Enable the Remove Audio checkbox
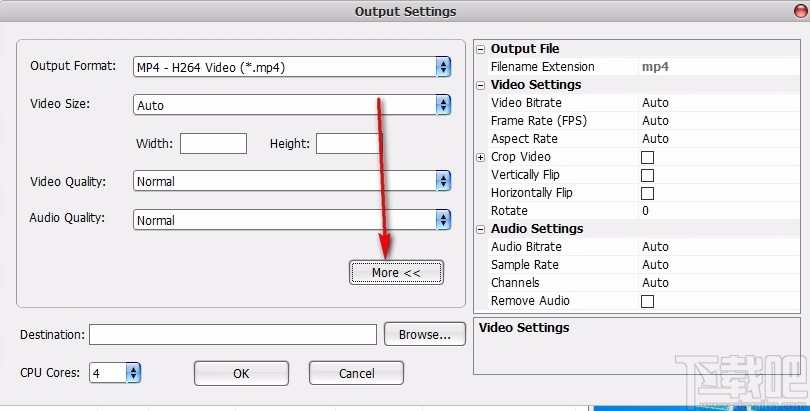This screenshot has height=411, width=810. click(x=647, y=301)
